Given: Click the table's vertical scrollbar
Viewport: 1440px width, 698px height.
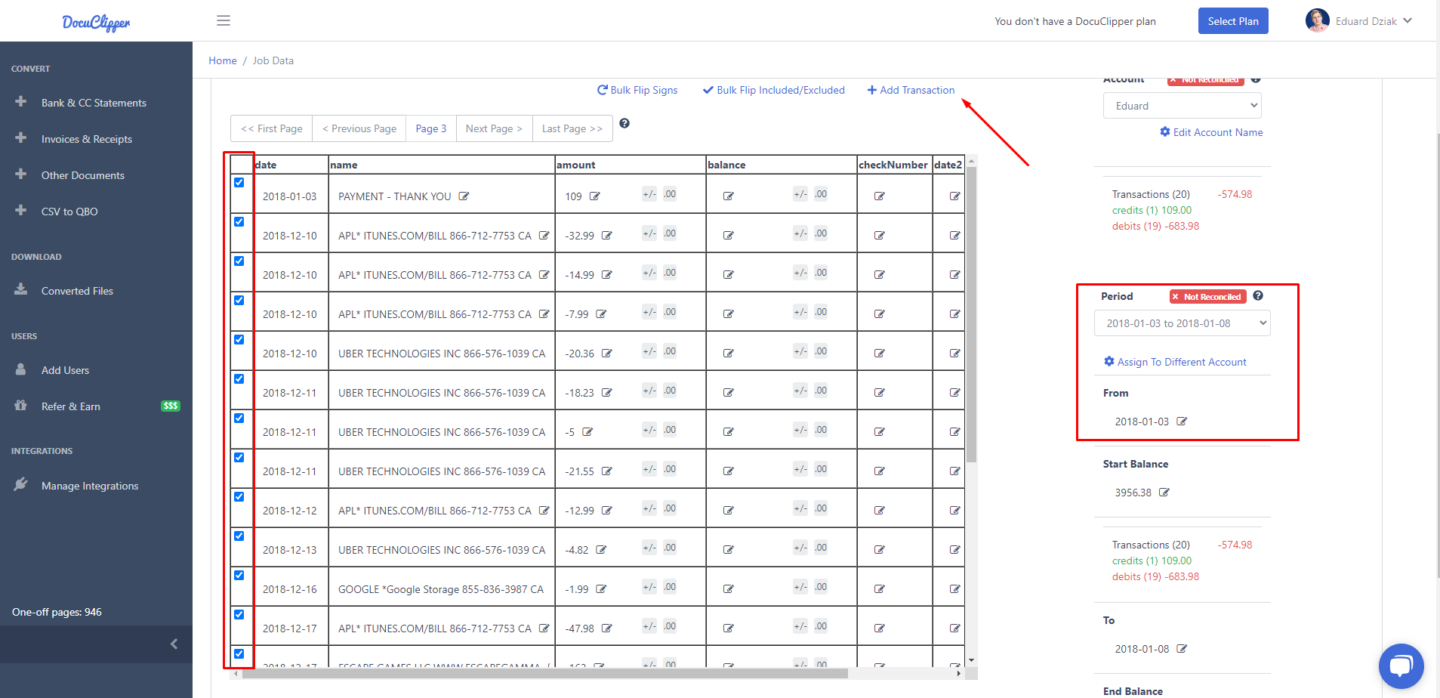Looking at the screenshot, I should 971,315.
